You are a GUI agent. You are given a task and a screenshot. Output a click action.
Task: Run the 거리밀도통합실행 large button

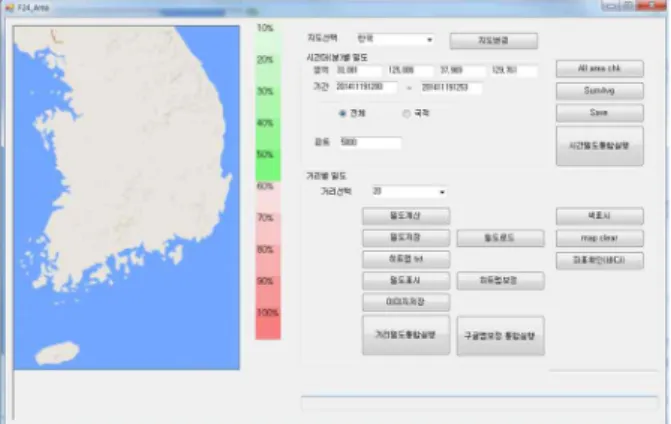(406, 335)
